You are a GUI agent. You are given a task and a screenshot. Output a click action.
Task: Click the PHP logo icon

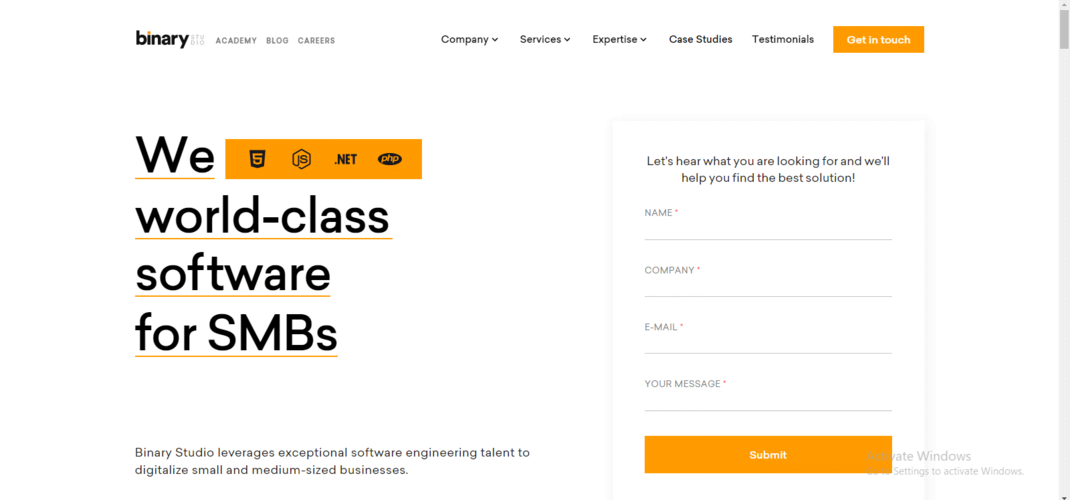(390, 159)
